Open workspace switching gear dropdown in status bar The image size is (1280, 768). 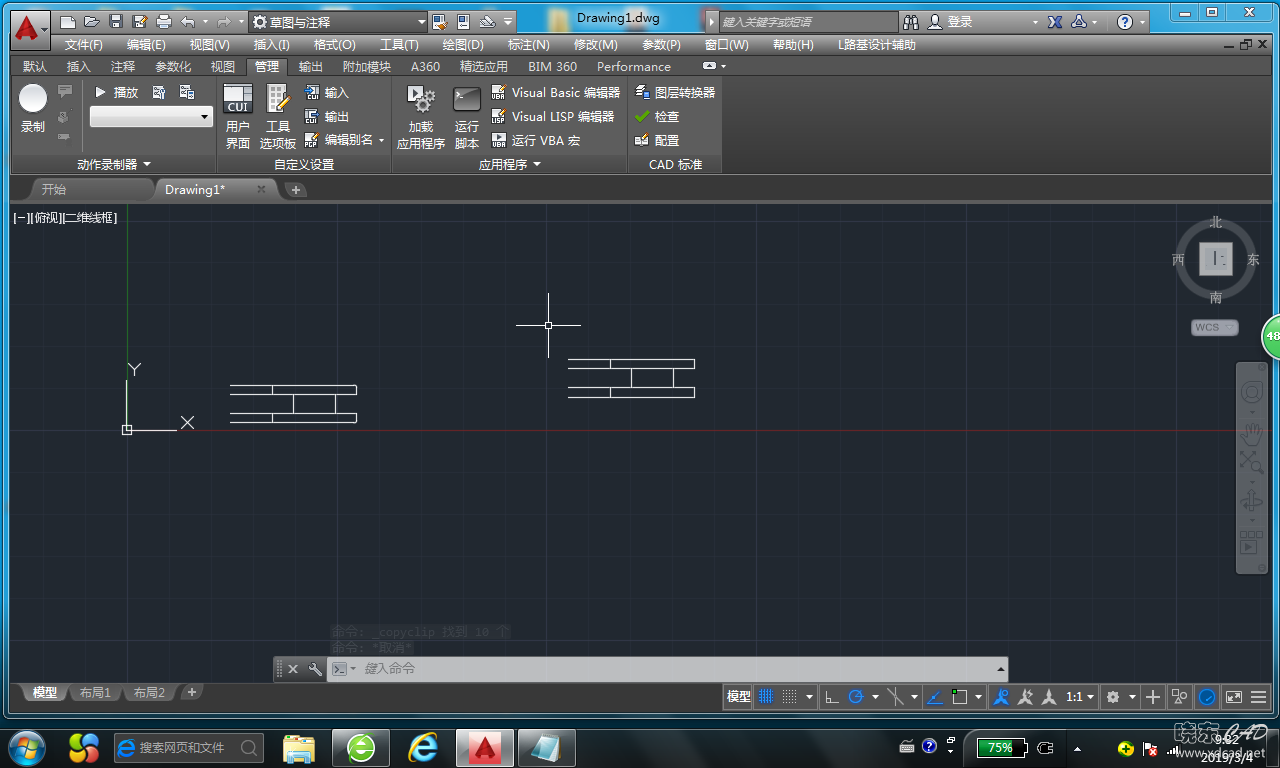pos(1132,697)
